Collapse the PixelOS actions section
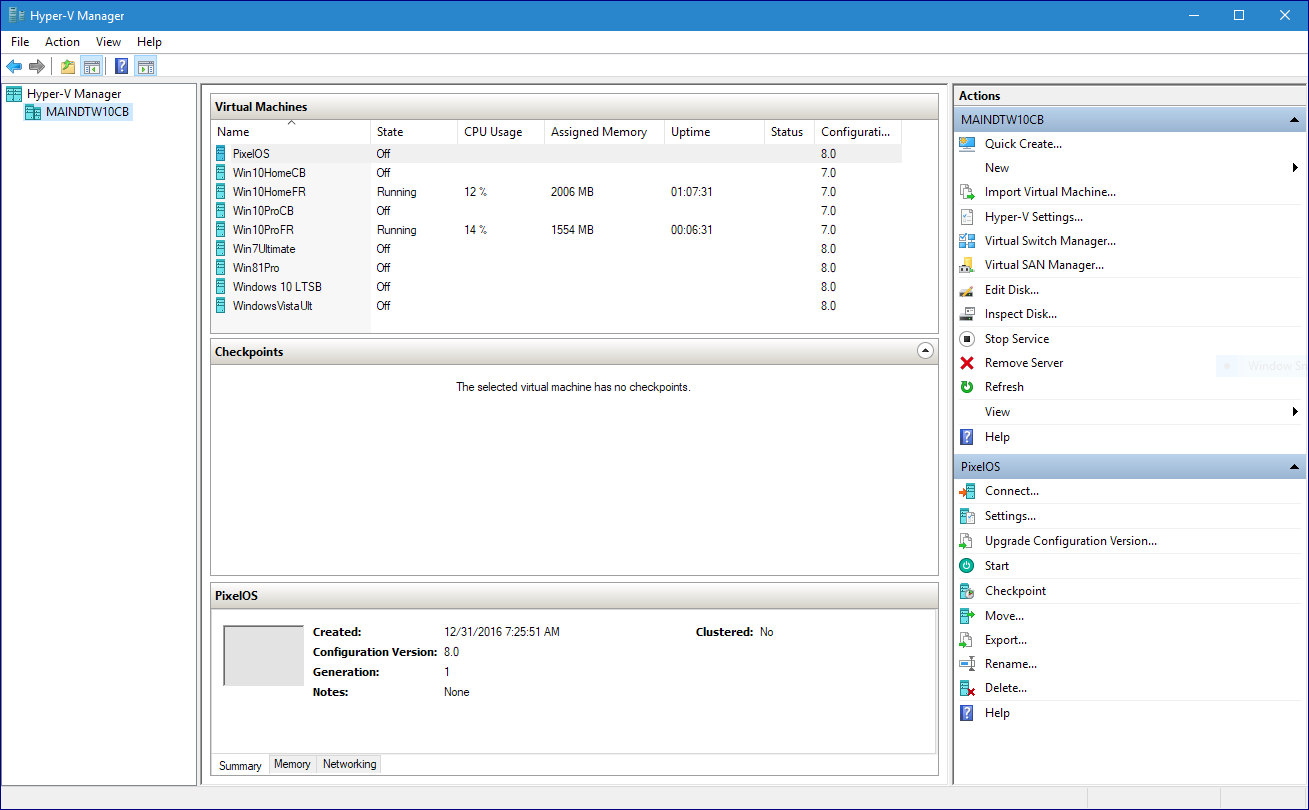The image size is (1309, 810). tap(1294, 467)
